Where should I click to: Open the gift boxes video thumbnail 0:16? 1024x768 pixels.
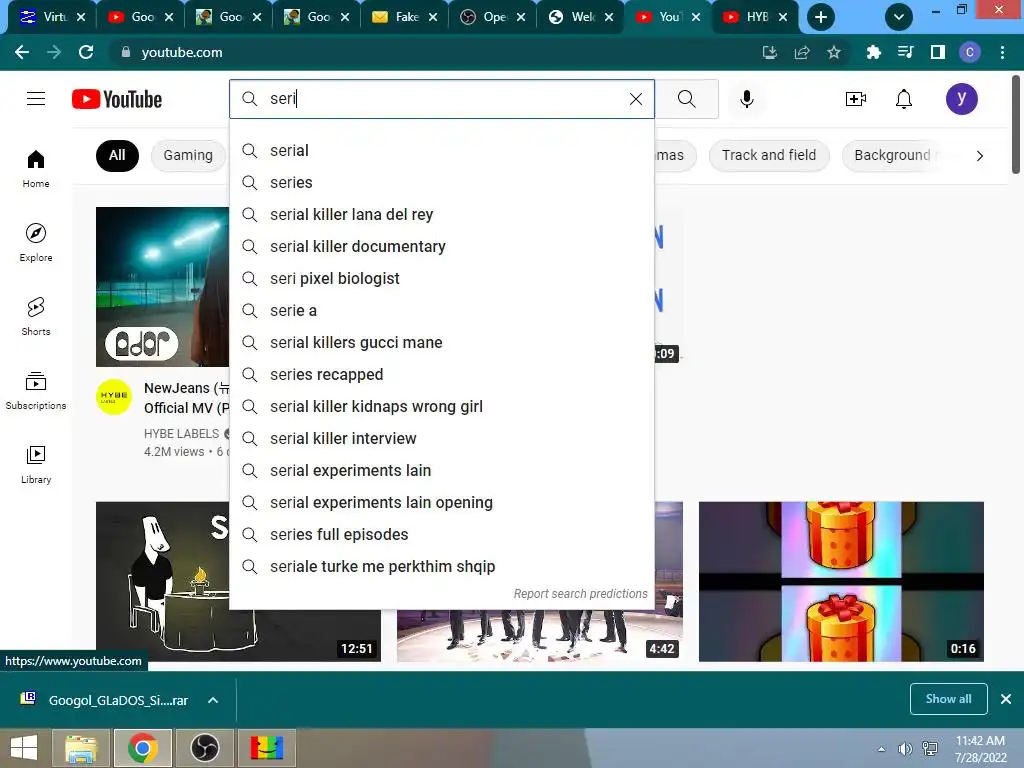[x=841, y=581]
